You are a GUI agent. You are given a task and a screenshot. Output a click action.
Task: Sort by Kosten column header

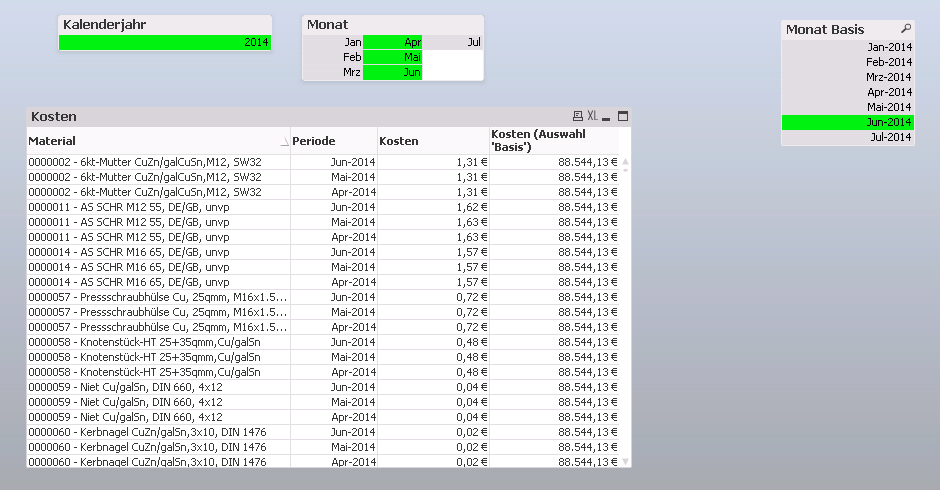pyautogui.click(x=433, y=141)
